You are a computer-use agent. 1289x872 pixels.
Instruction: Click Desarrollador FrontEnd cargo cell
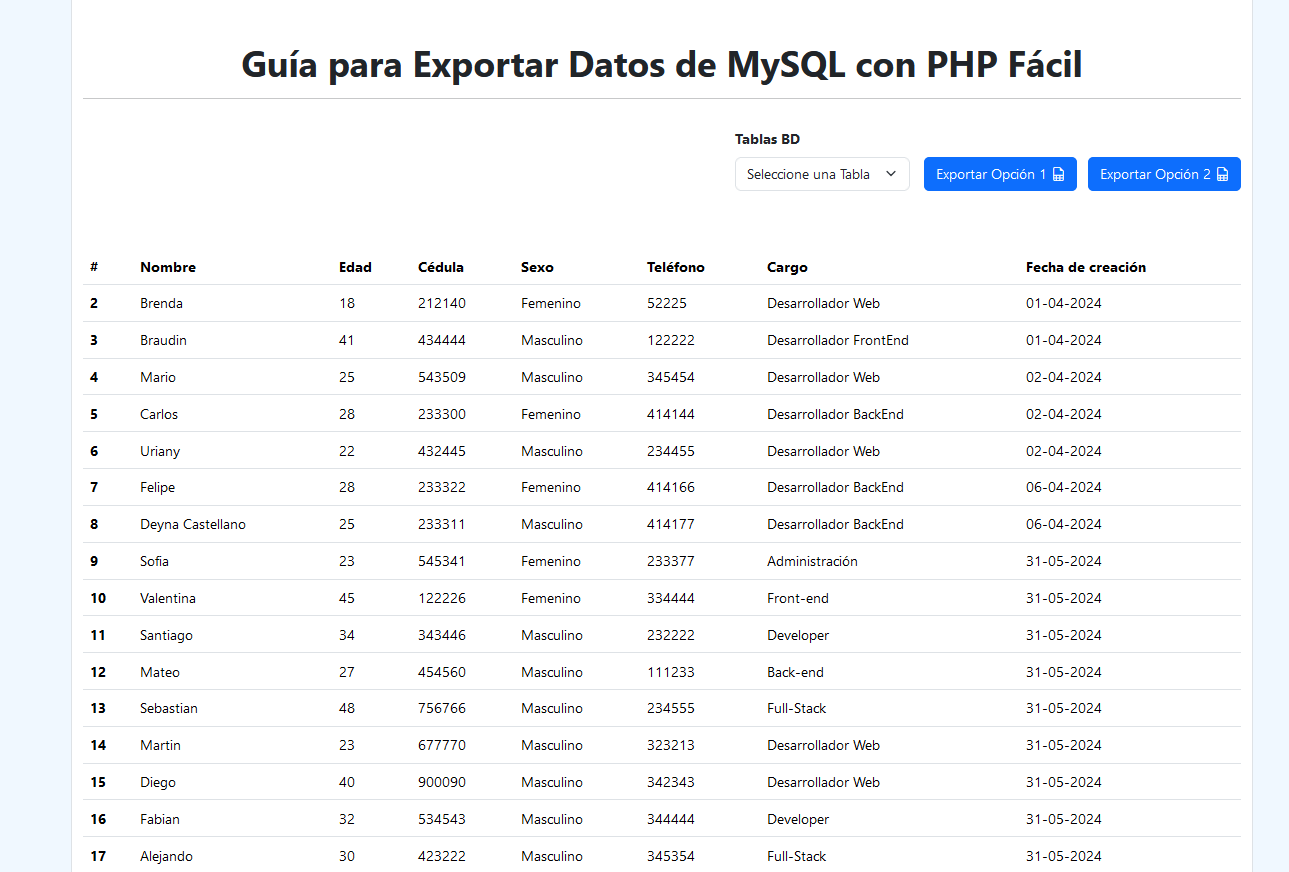pos(838,340)
